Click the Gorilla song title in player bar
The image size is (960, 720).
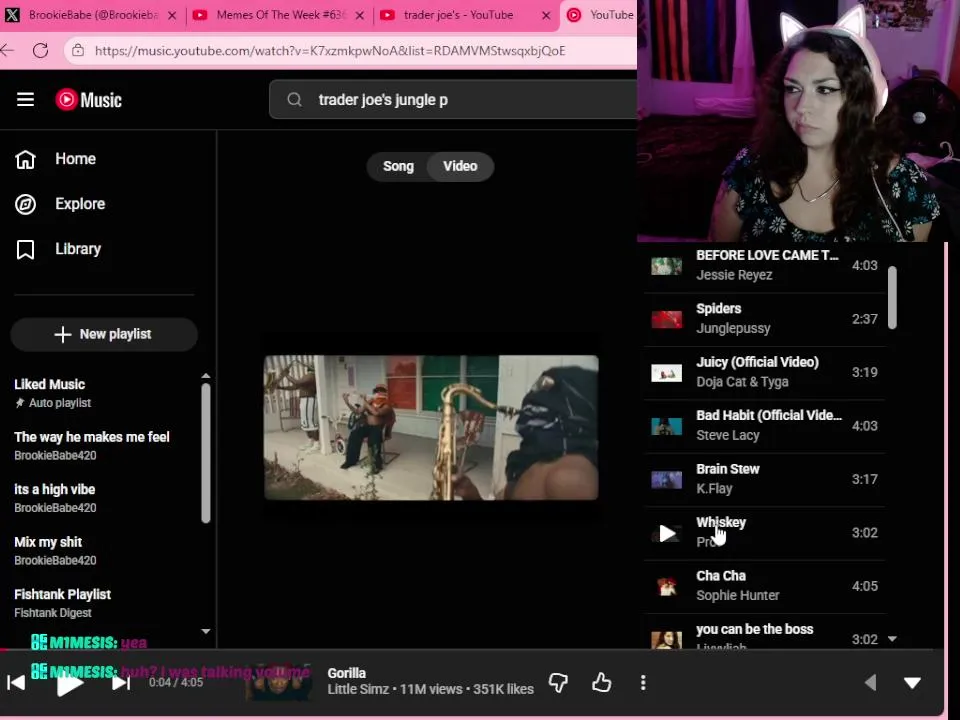point(347,673)
